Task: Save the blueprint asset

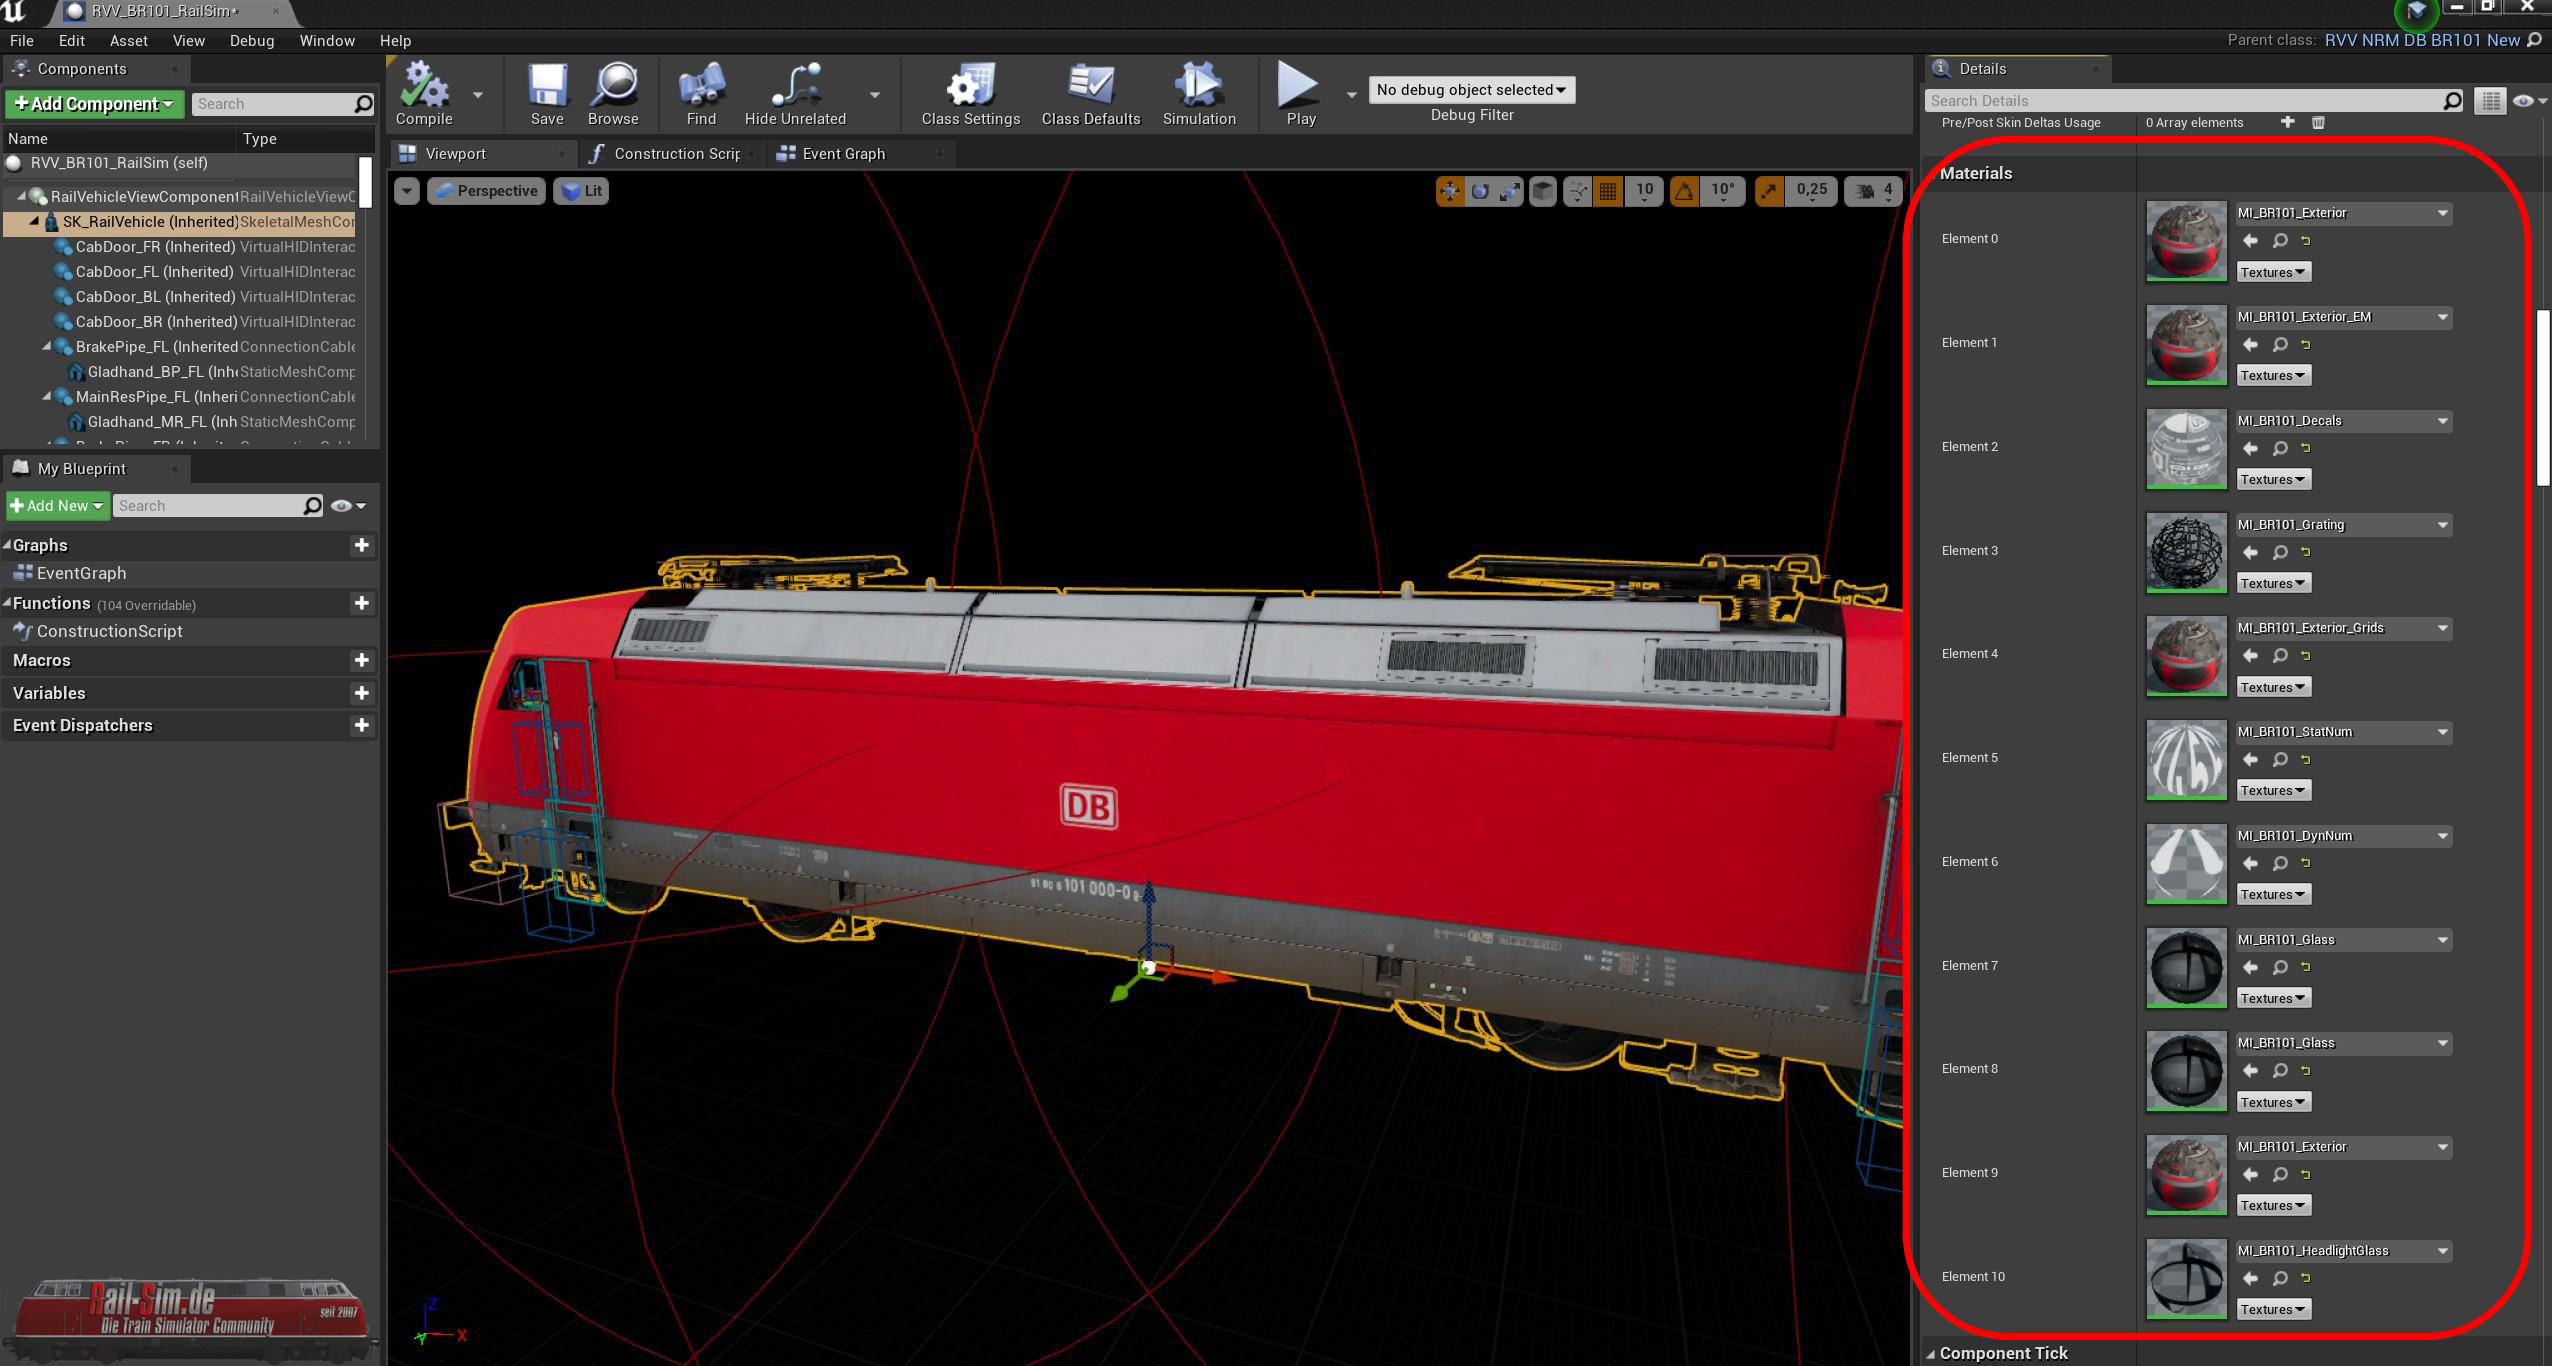Action: pos(547,93)
